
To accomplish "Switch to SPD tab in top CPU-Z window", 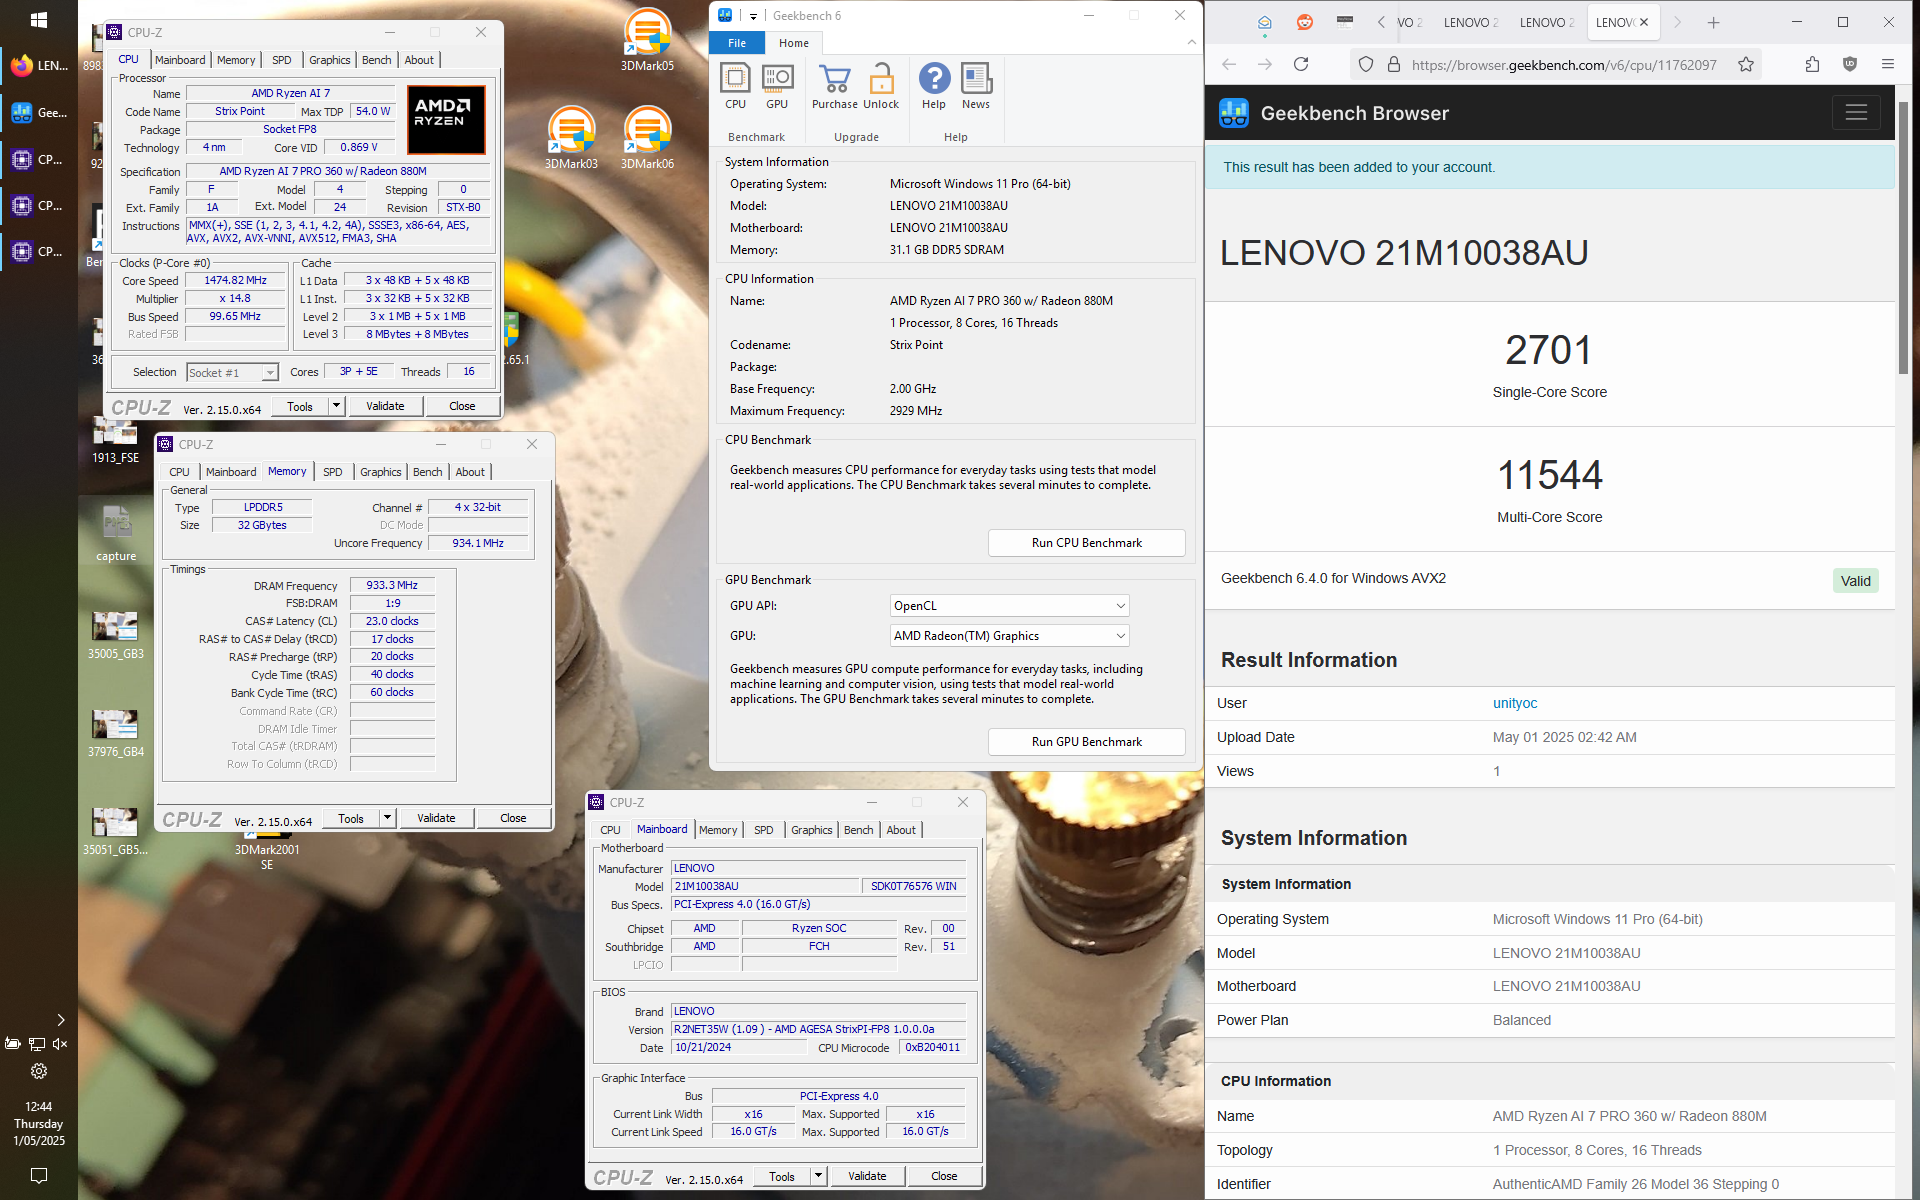I will coord(282,60).
